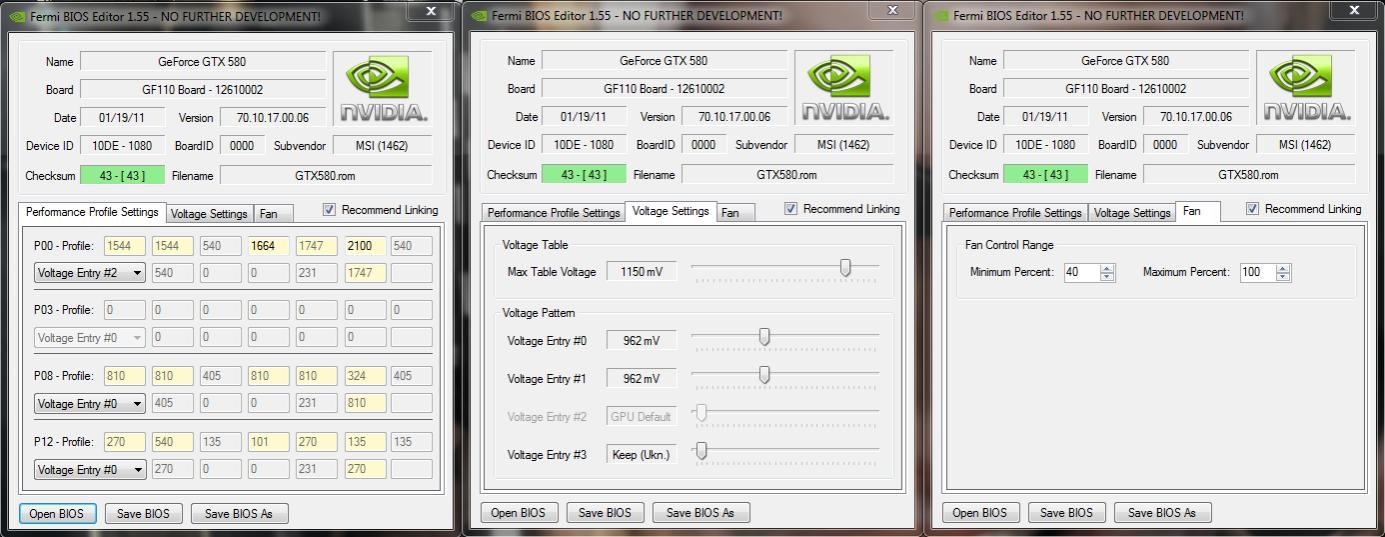The height and width of the screenshot is (537, 1385).
Task: Click the green Checksum field in the left window
Action: pyautogui.click(x=121, y=176)
